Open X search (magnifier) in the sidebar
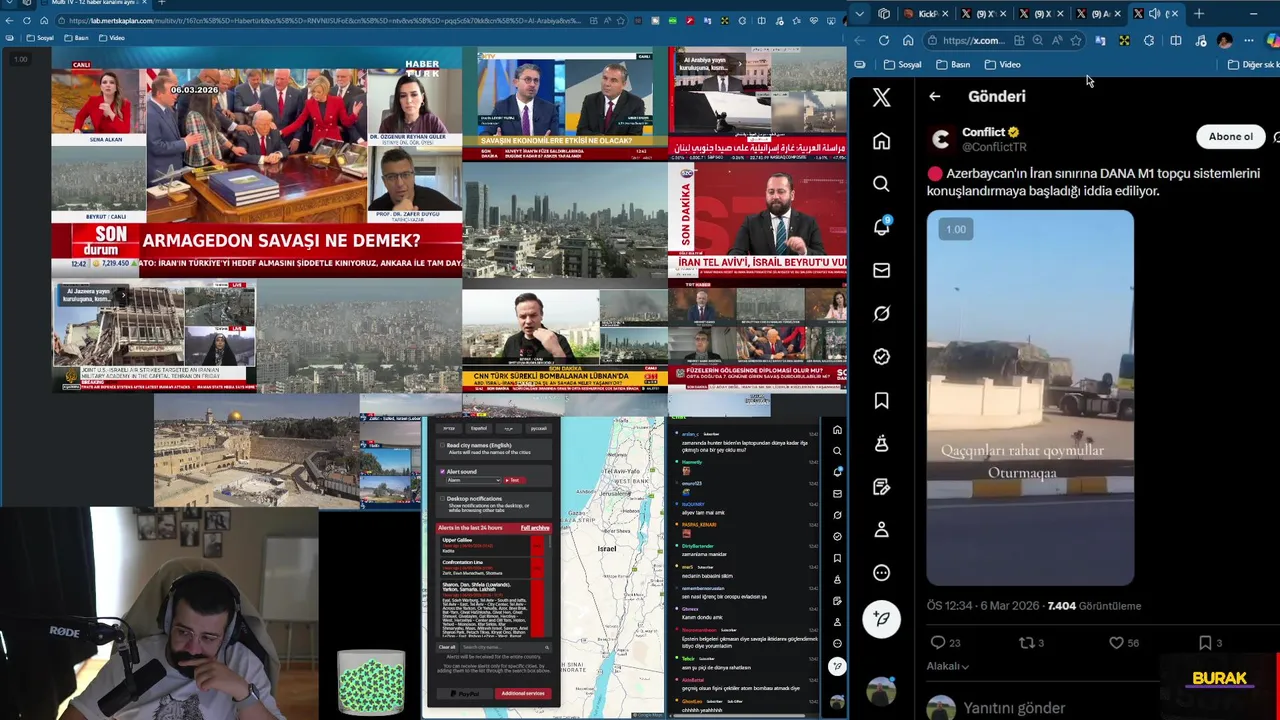The width and height of the screenshot is (1280, 720). [x=881, y=184]
